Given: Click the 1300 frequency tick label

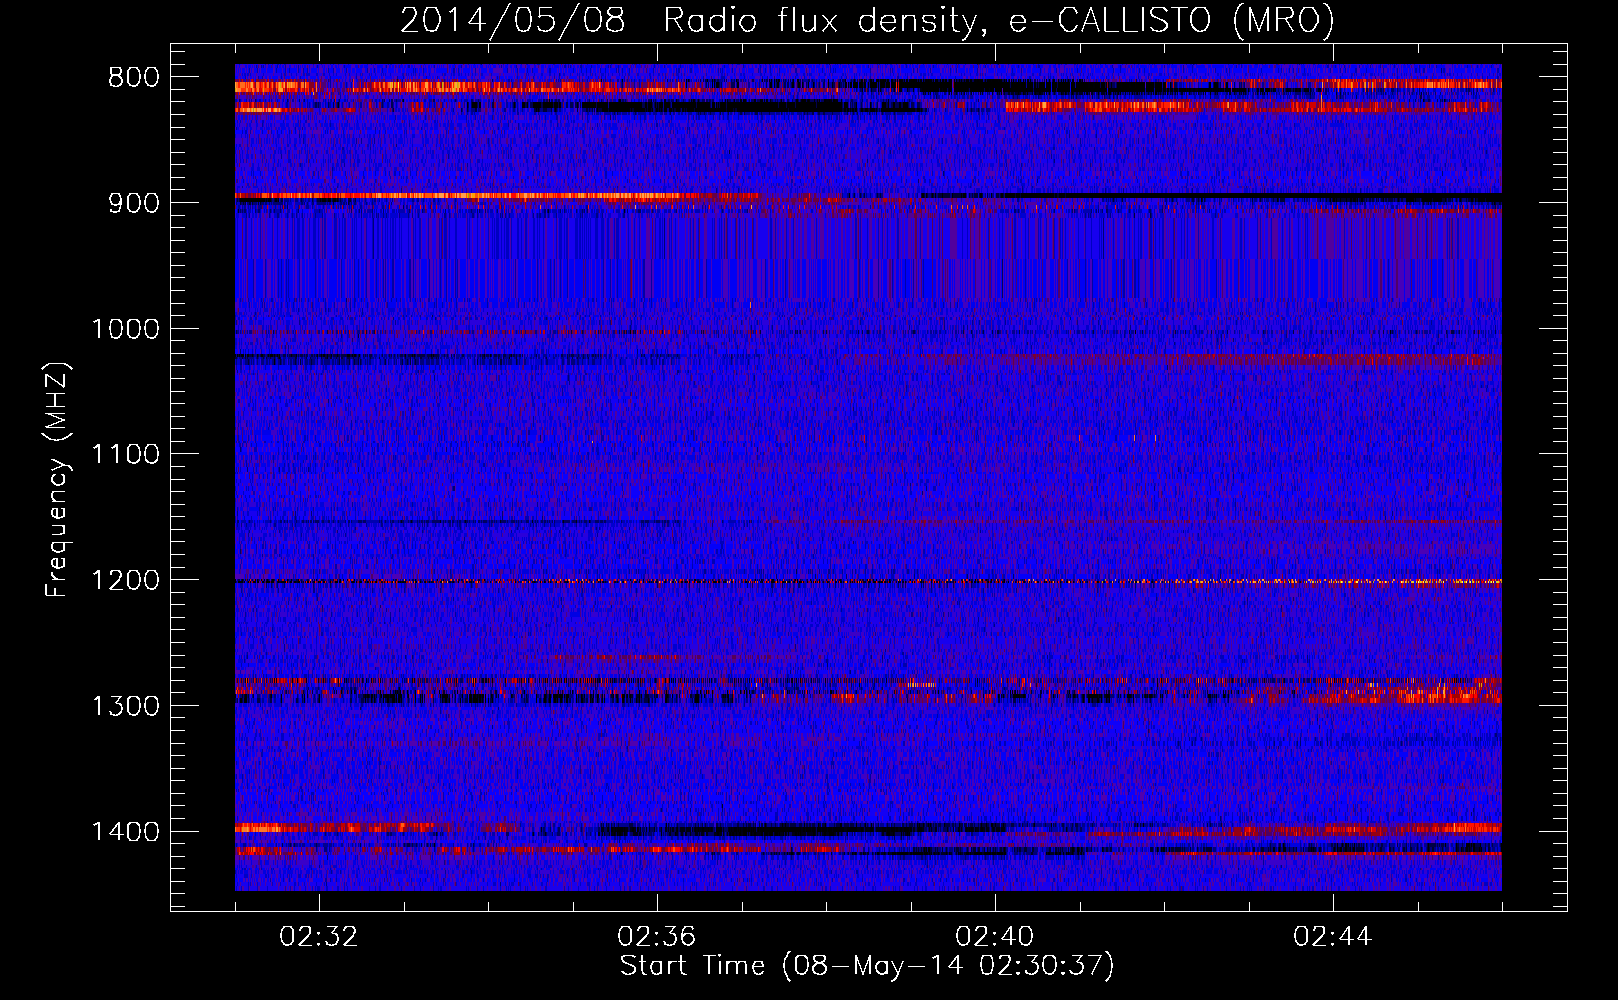Looking at the screenshot, I should pos(125,706).
